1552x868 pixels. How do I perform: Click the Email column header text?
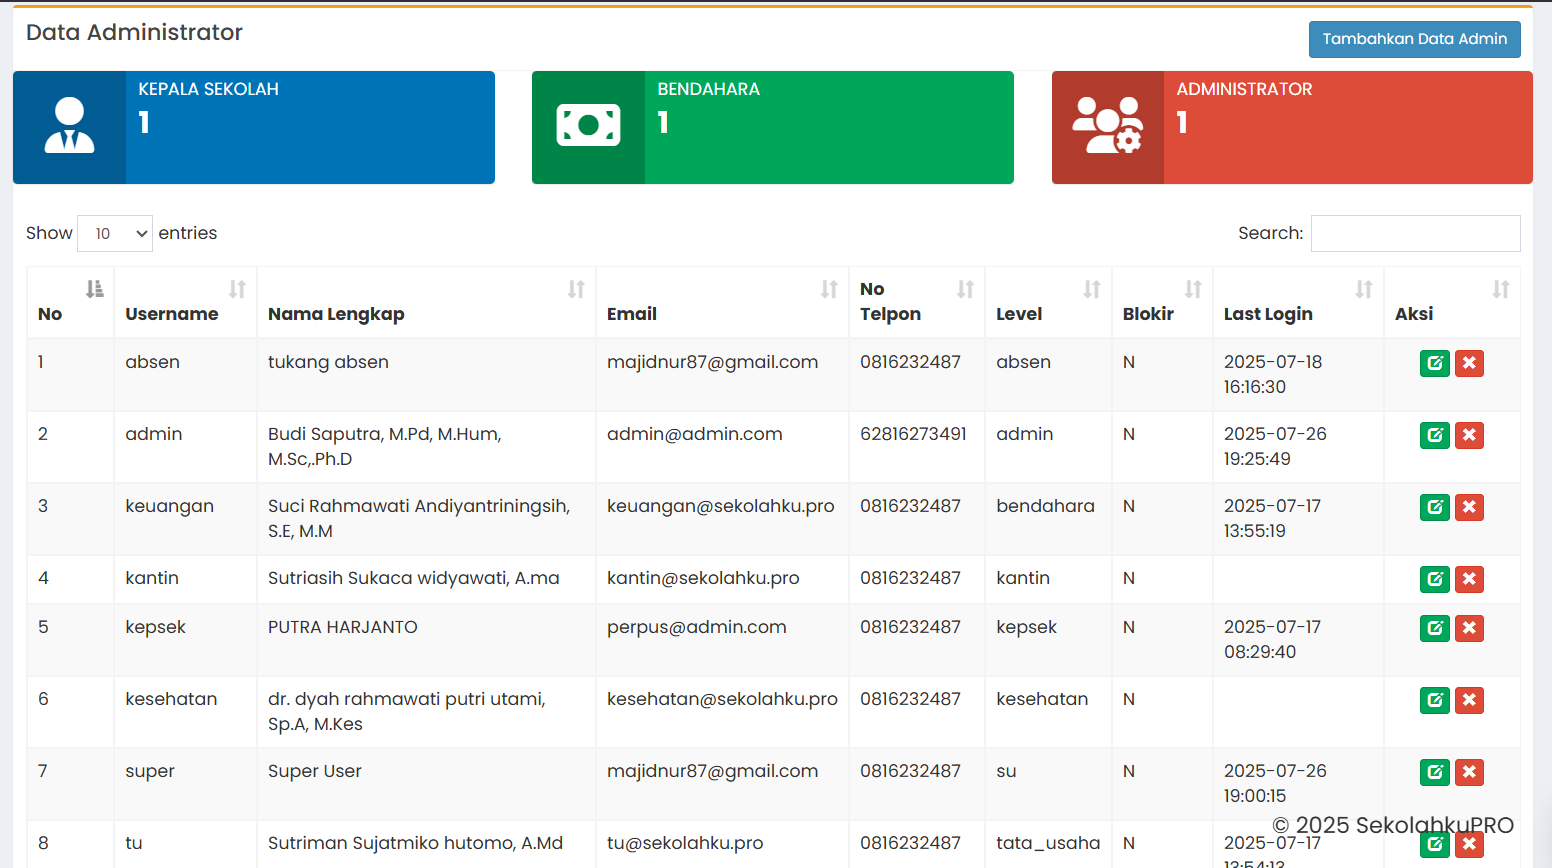coord(632,314)
